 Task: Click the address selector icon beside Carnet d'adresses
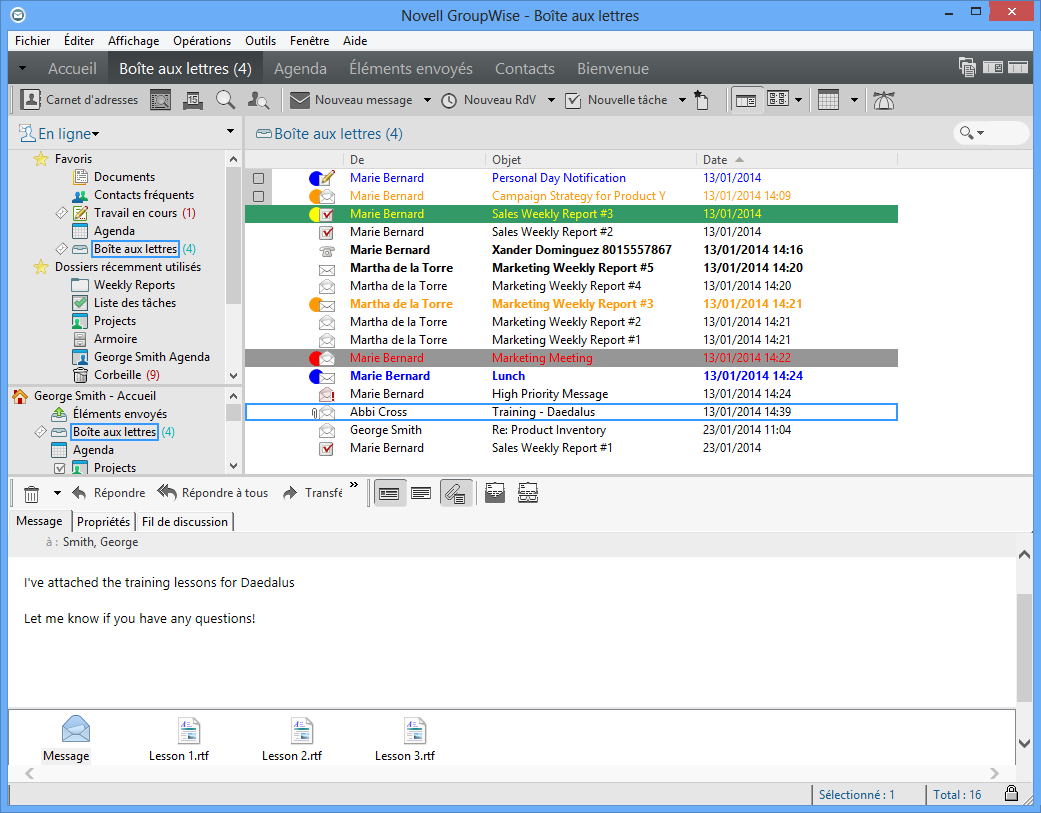[160, 100]
